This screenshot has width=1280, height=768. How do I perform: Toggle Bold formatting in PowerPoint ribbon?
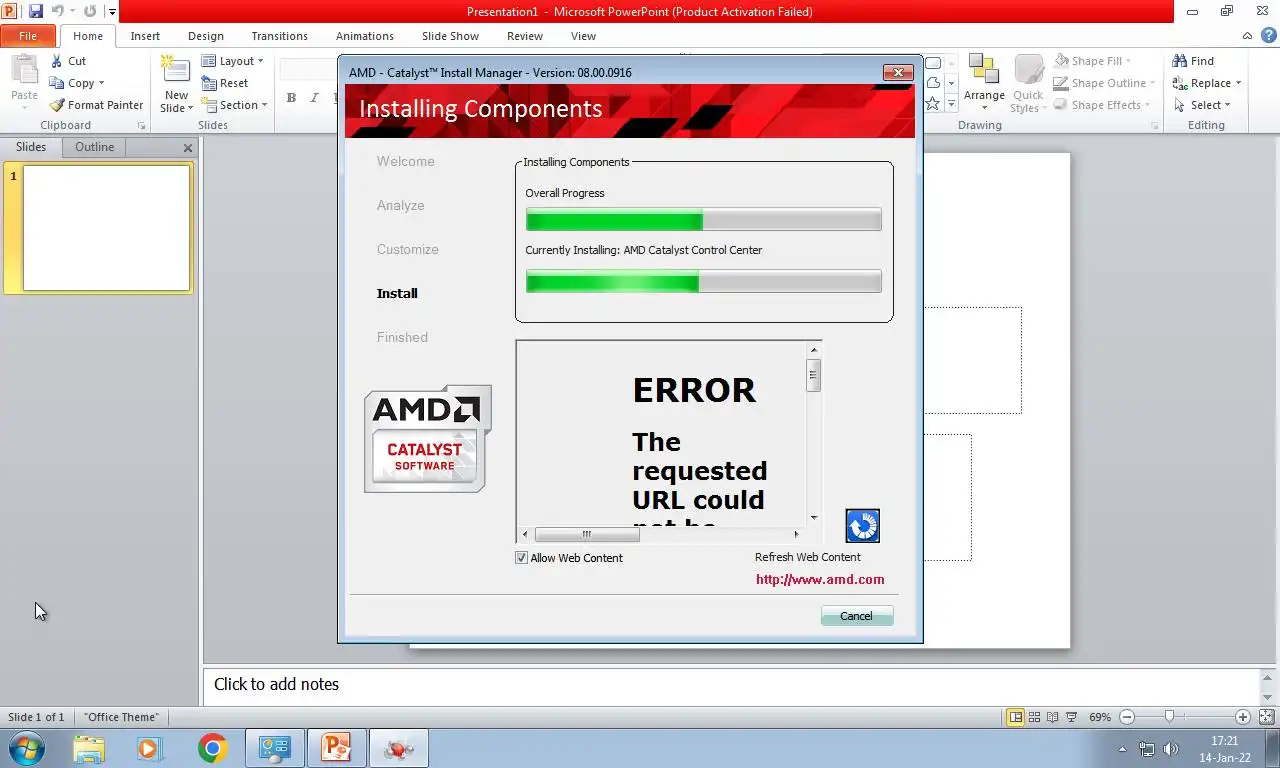[291, 98]
